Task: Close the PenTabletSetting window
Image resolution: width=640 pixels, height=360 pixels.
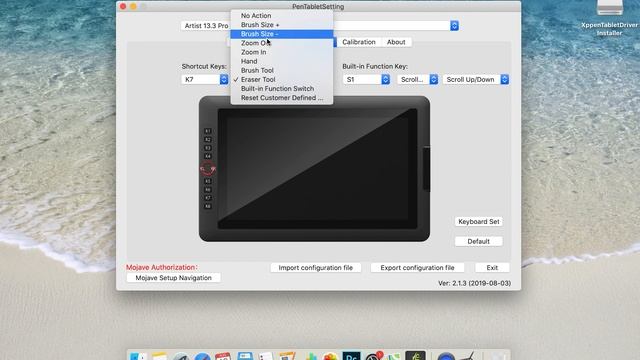Action: 123,7
